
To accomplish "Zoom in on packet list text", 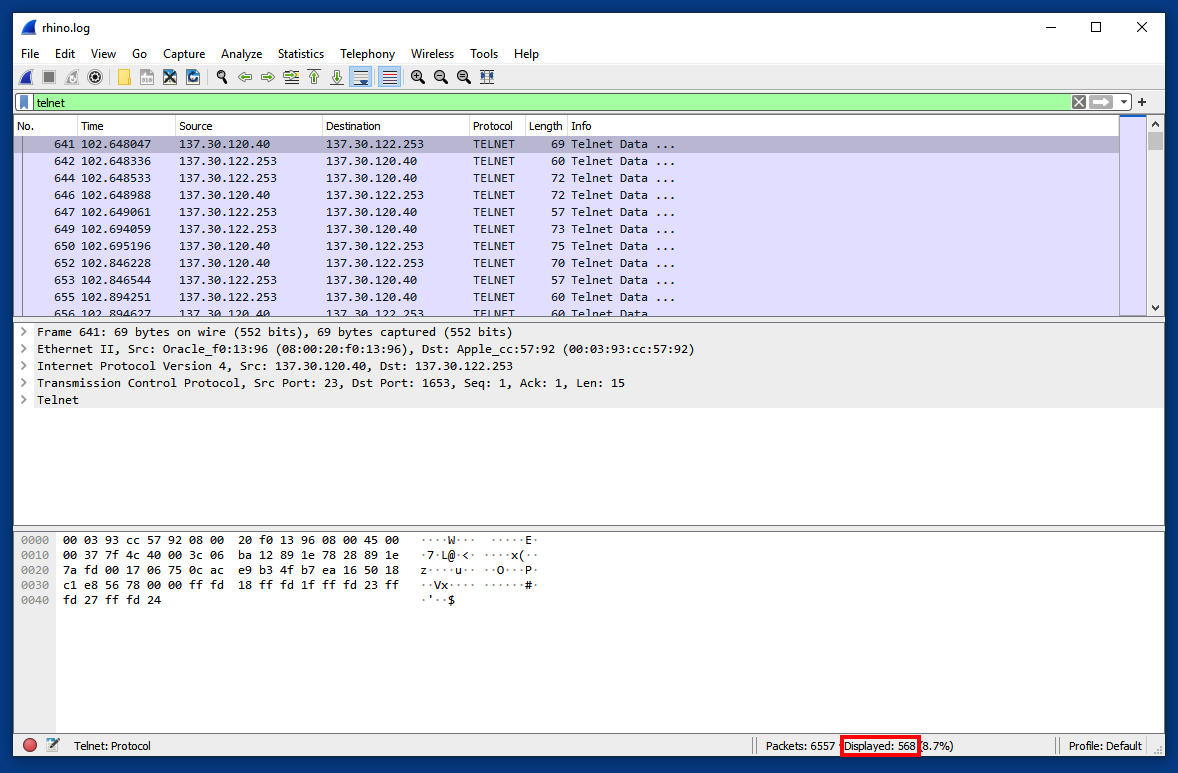I will pos(418,77).
